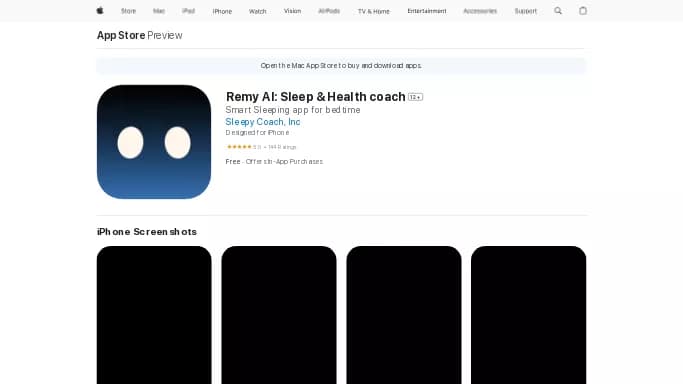The image size is (683, 384).
Task: Click Free - Offers In-App Purchases text
Action: [274, 162]
